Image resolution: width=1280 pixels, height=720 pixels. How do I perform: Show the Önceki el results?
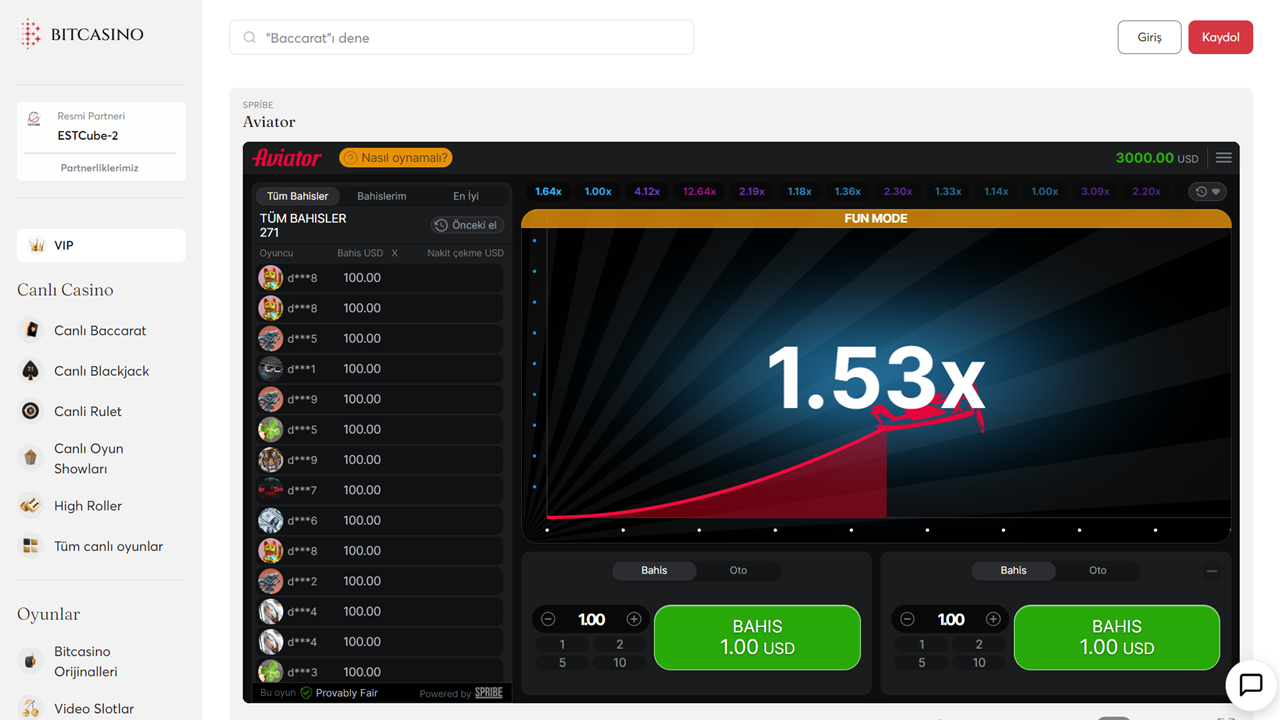[466, 225]
